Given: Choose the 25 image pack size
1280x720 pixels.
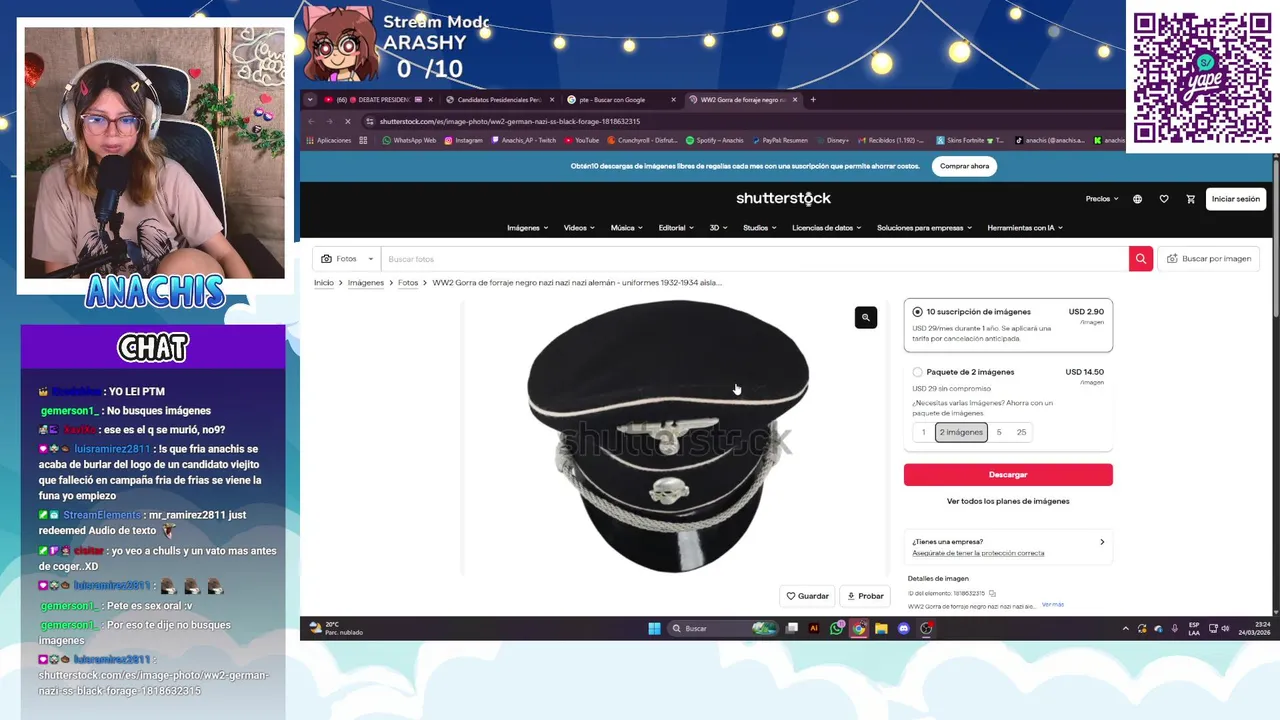Looking at the screenshot, I should point(1021,432).
